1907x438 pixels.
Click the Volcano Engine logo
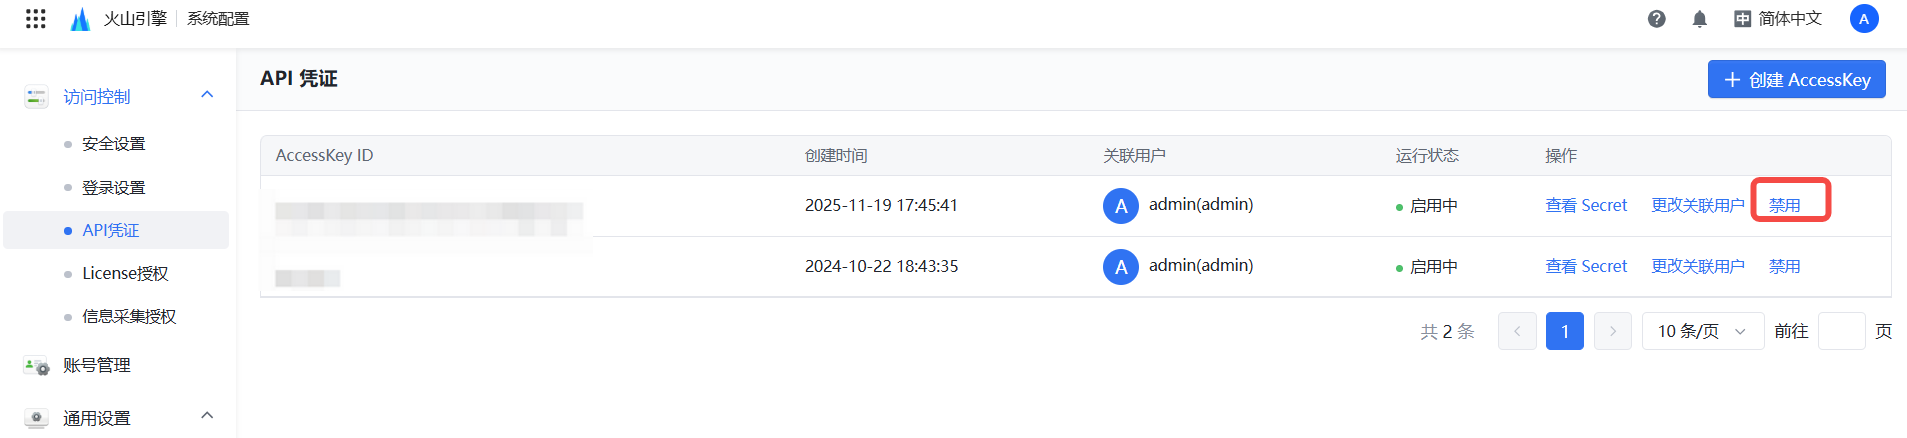point(80,19)
